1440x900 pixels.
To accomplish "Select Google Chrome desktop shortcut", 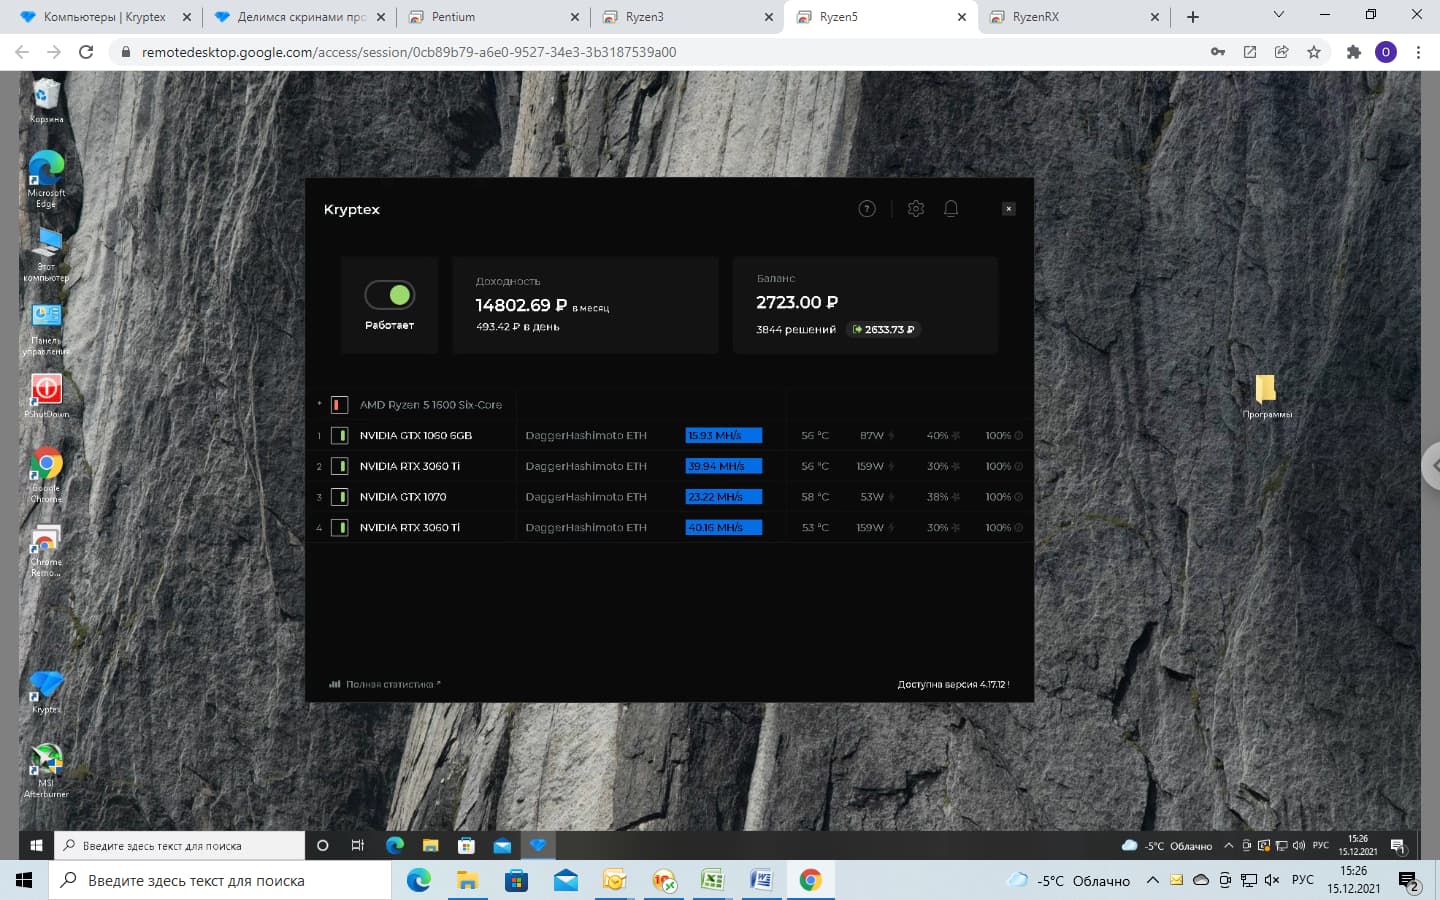I will coord(46,475).
